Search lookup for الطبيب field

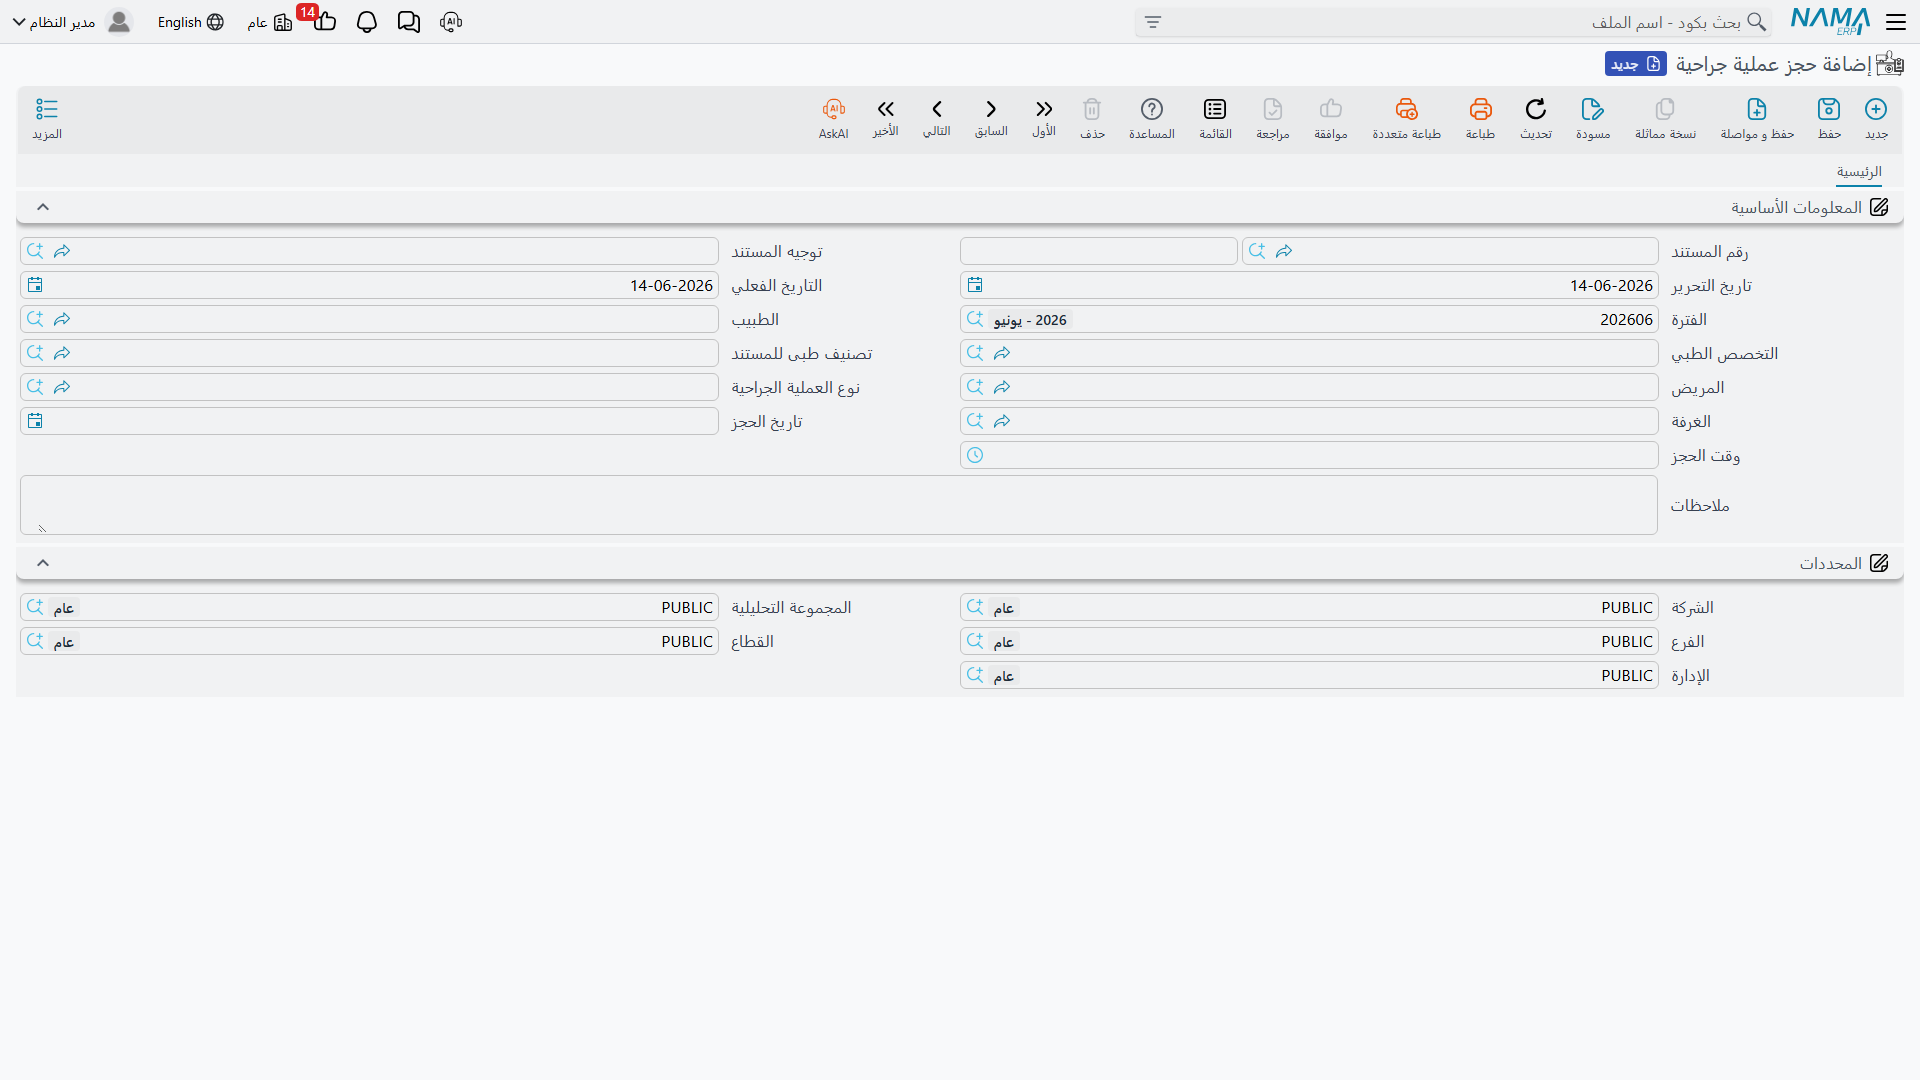pos(35,319)
